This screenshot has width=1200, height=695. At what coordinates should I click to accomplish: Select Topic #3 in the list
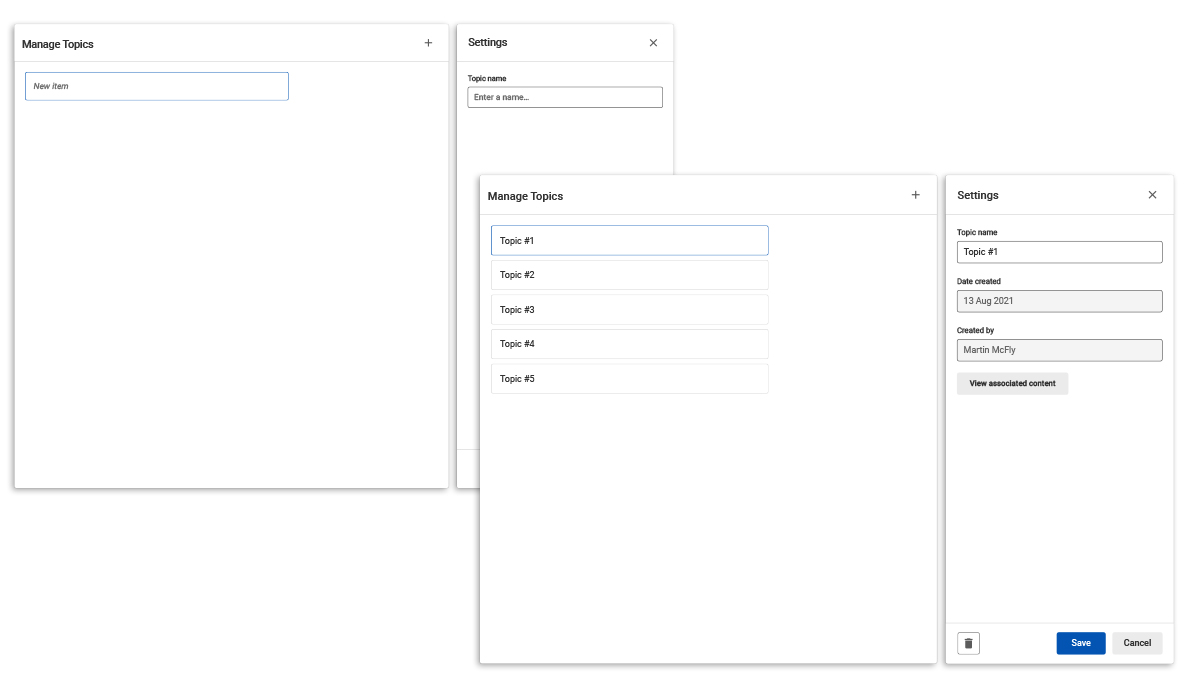629,310
